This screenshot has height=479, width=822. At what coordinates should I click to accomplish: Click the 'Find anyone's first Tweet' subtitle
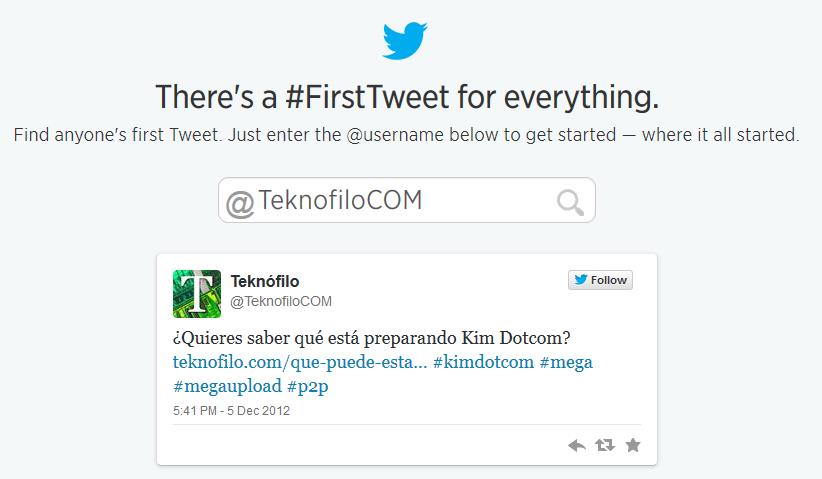click(x=406, y=135)
